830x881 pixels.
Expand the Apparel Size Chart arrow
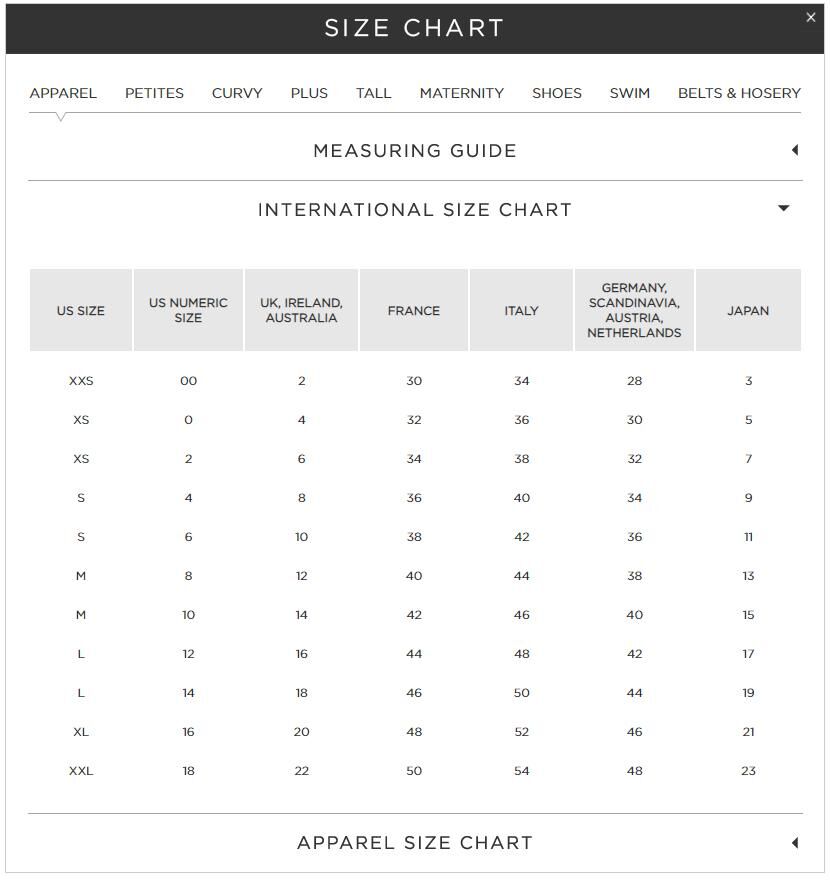pos(795,842)
